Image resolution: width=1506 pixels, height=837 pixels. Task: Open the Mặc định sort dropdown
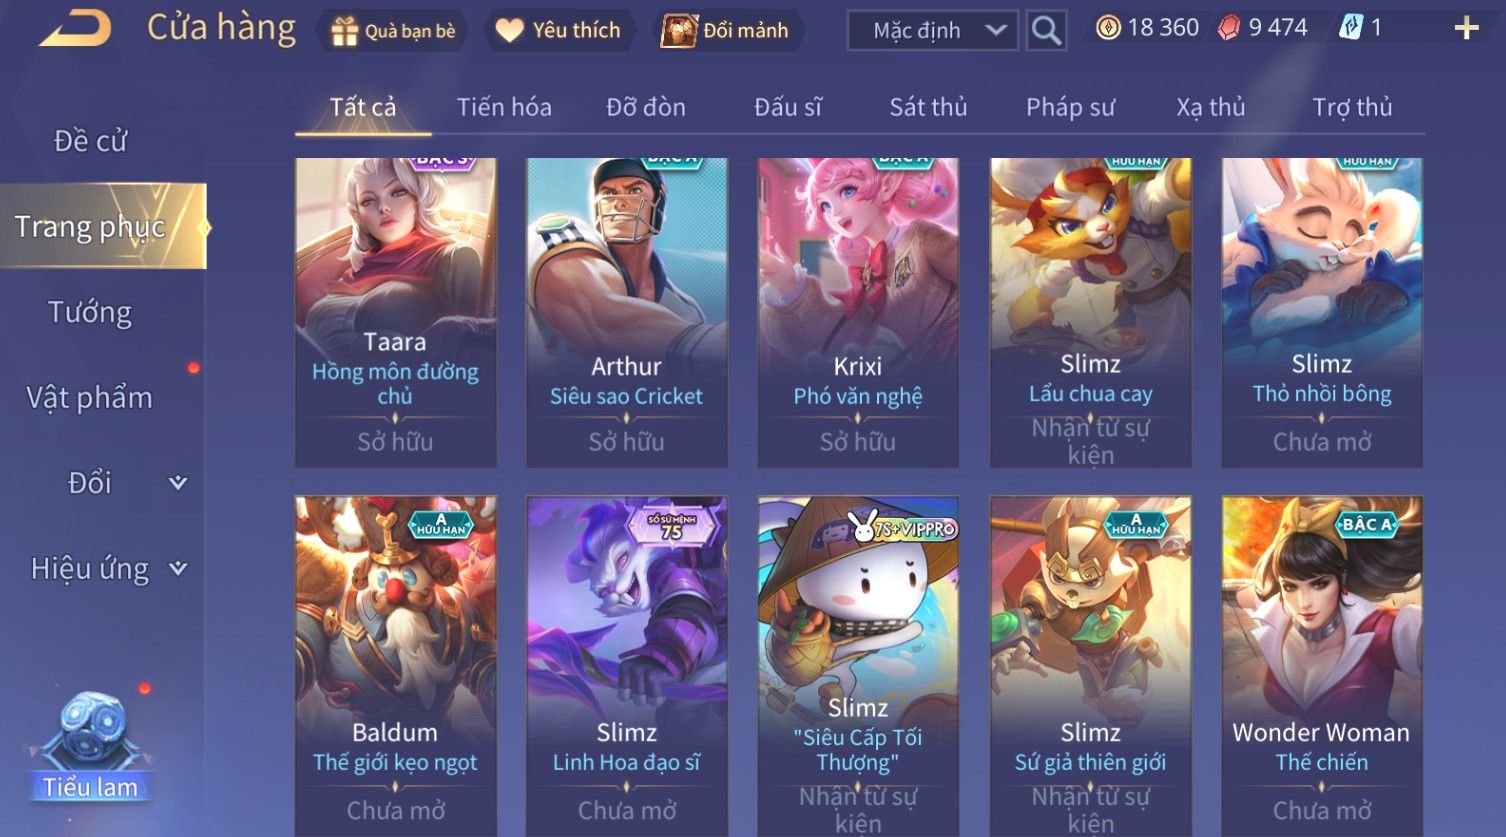coord(932,31)
